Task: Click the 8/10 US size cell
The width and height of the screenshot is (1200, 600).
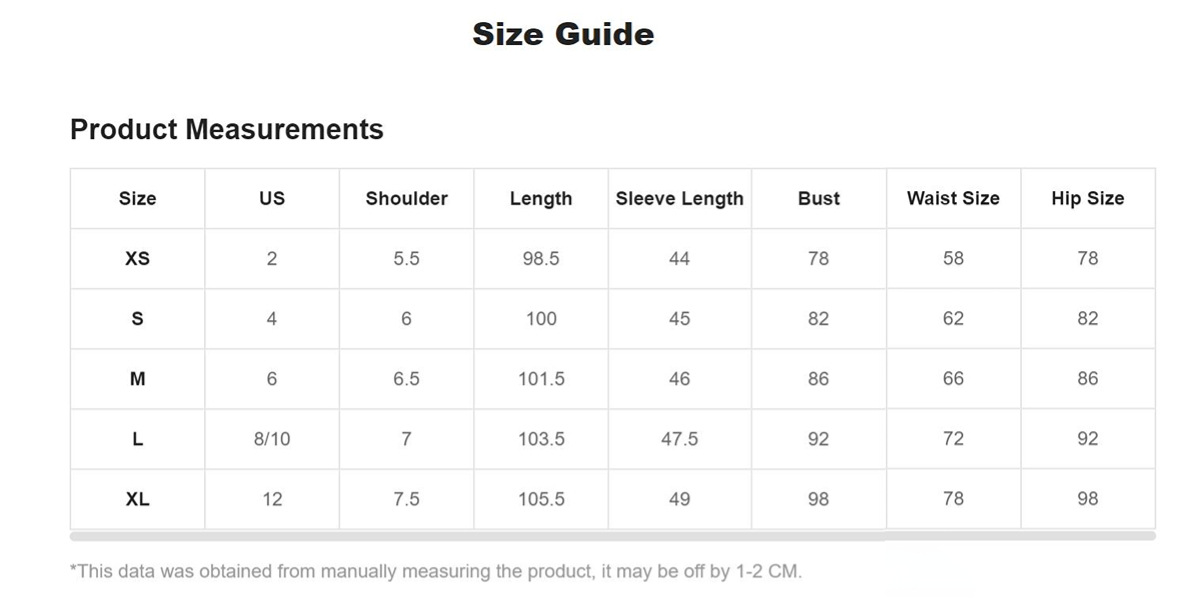Action: click(x=272, y=438)
